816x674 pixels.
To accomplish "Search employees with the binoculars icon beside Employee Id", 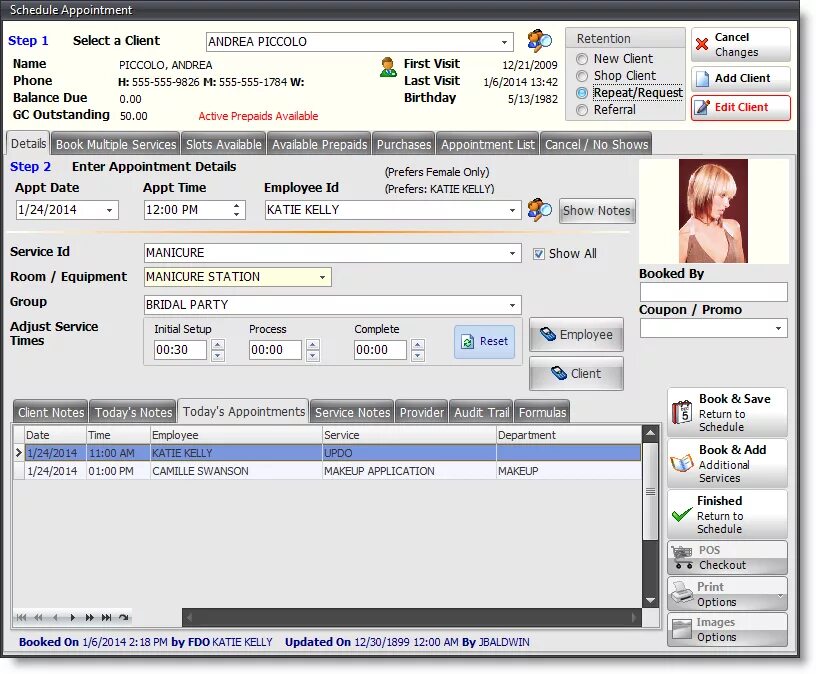I will (x=539, y=210).
